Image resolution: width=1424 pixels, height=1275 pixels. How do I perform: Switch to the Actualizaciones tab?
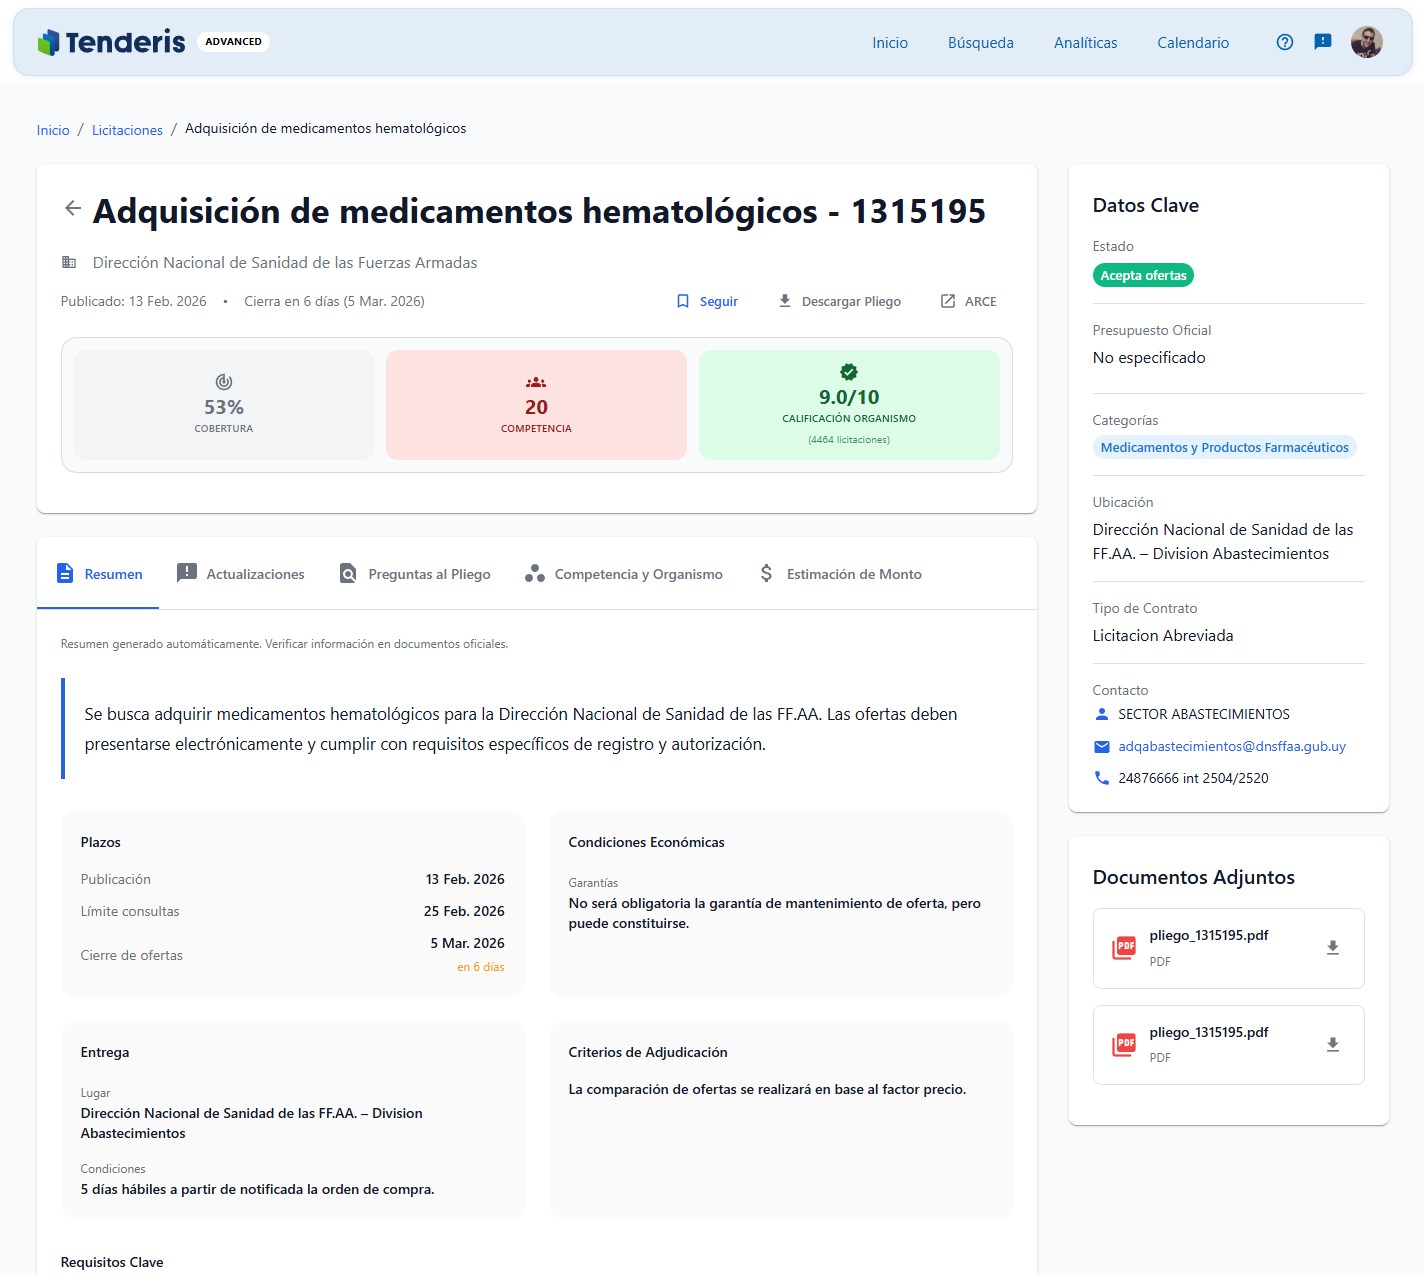(241, 574)
